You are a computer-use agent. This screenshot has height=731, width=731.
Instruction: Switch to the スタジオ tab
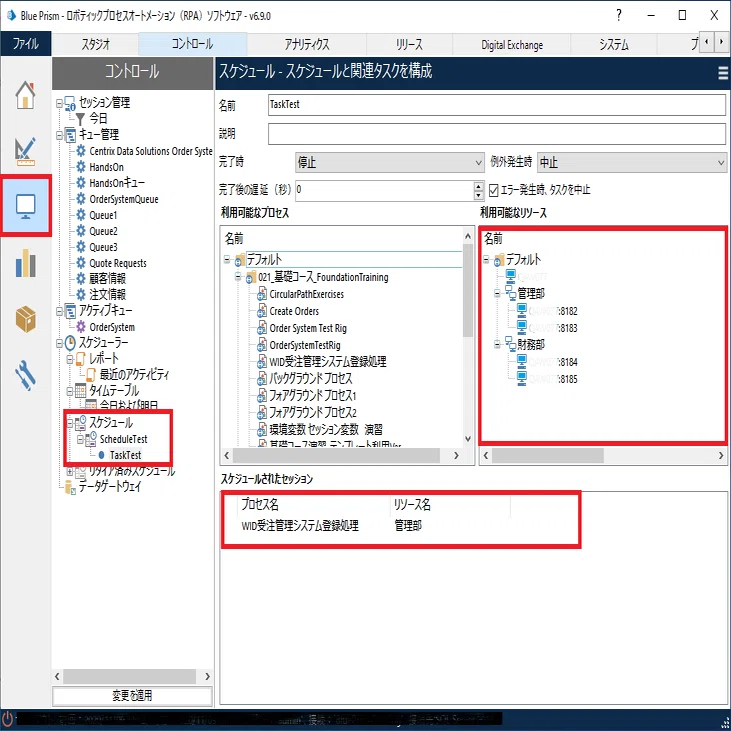coord(96,44)
